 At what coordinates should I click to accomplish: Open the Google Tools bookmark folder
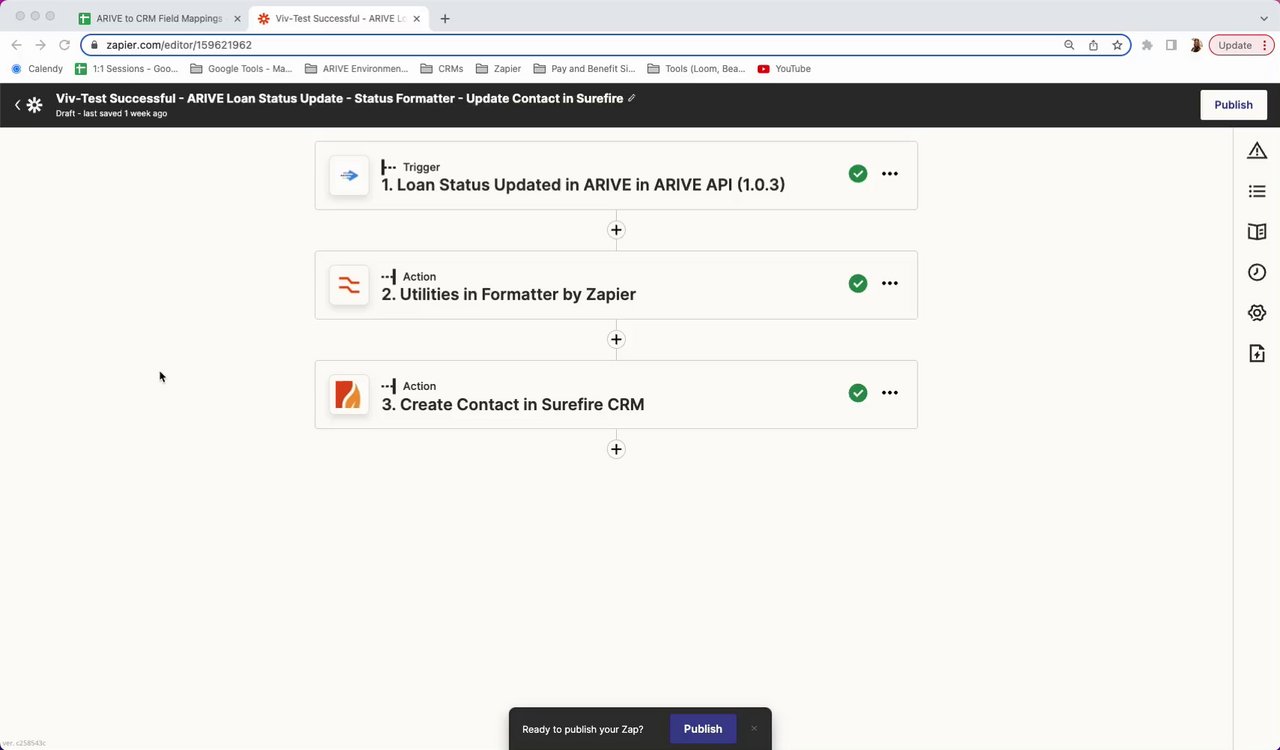241,69
